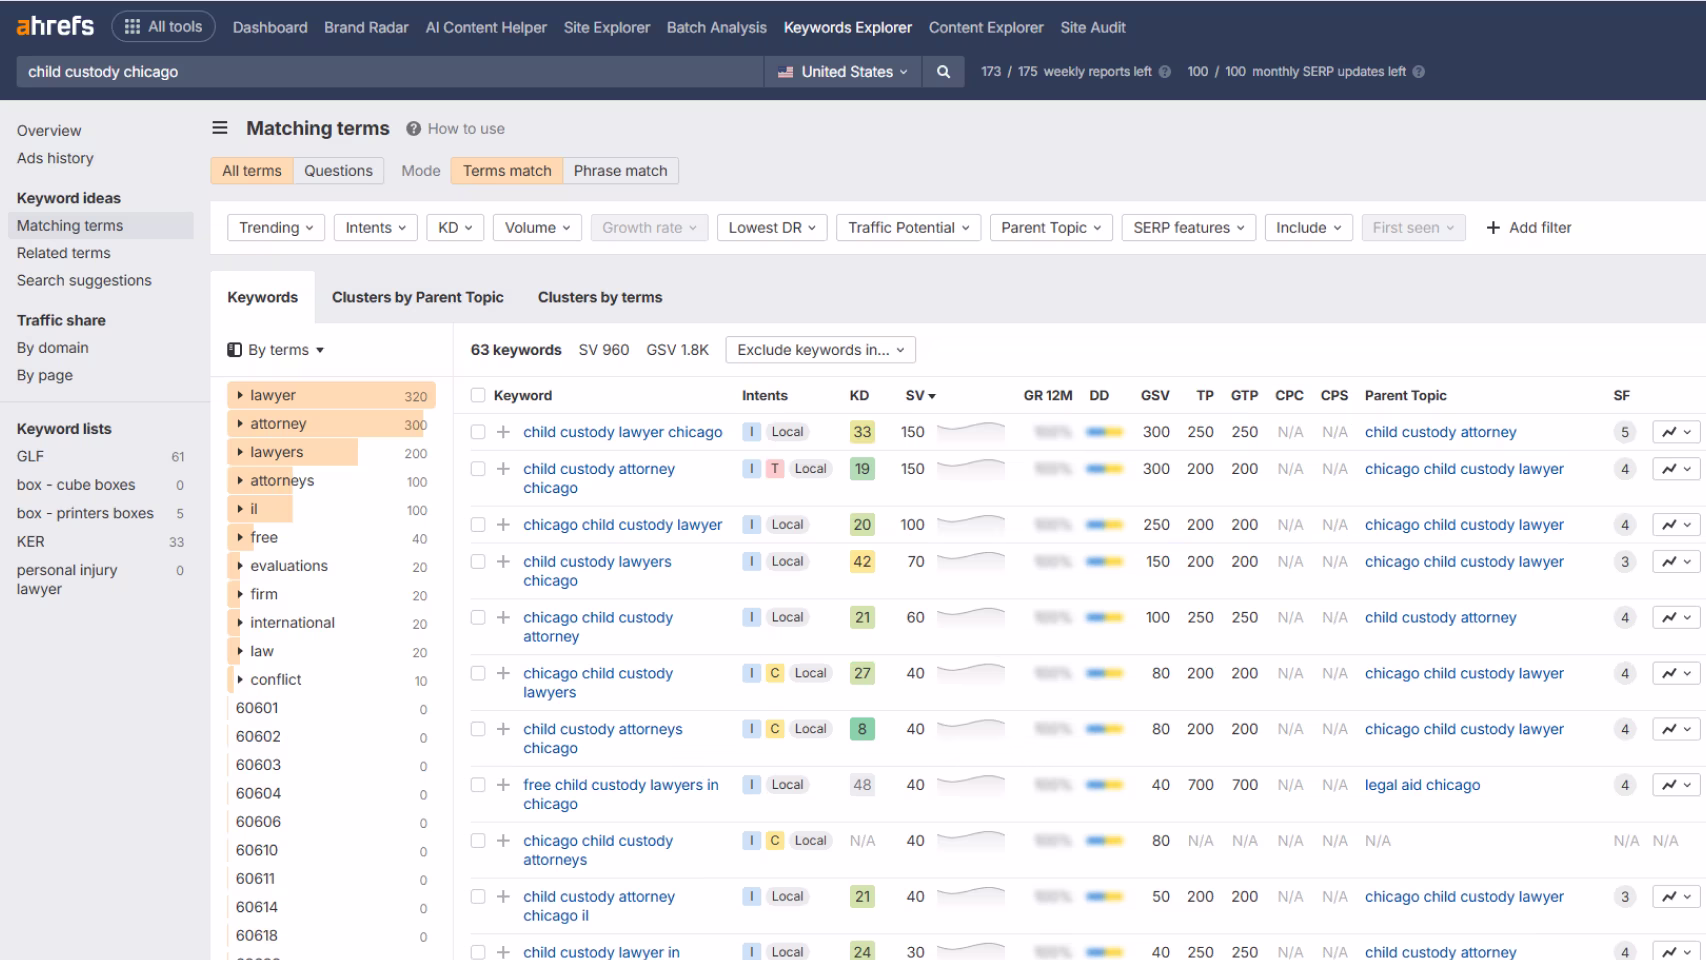Check the child custody lawyer chicago row checkbox
Image resolution: width=1706 pixels, height=960 pixels.
coord(478,432)
